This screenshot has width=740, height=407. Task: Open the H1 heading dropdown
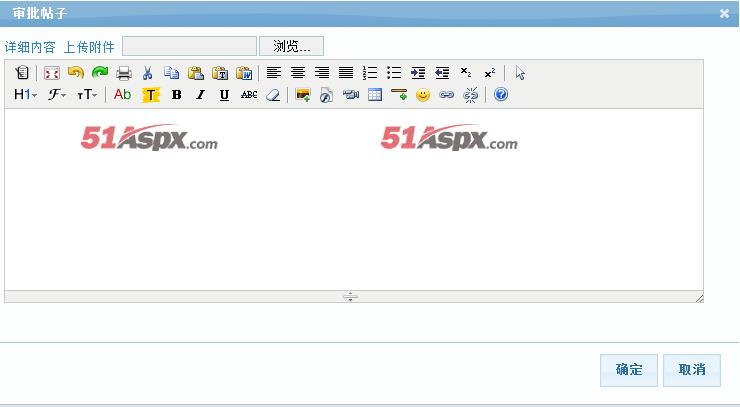pos(25,94)
